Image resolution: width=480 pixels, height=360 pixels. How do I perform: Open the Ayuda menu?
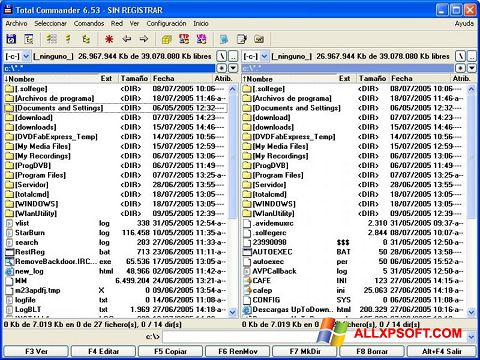tap(464, 23)
